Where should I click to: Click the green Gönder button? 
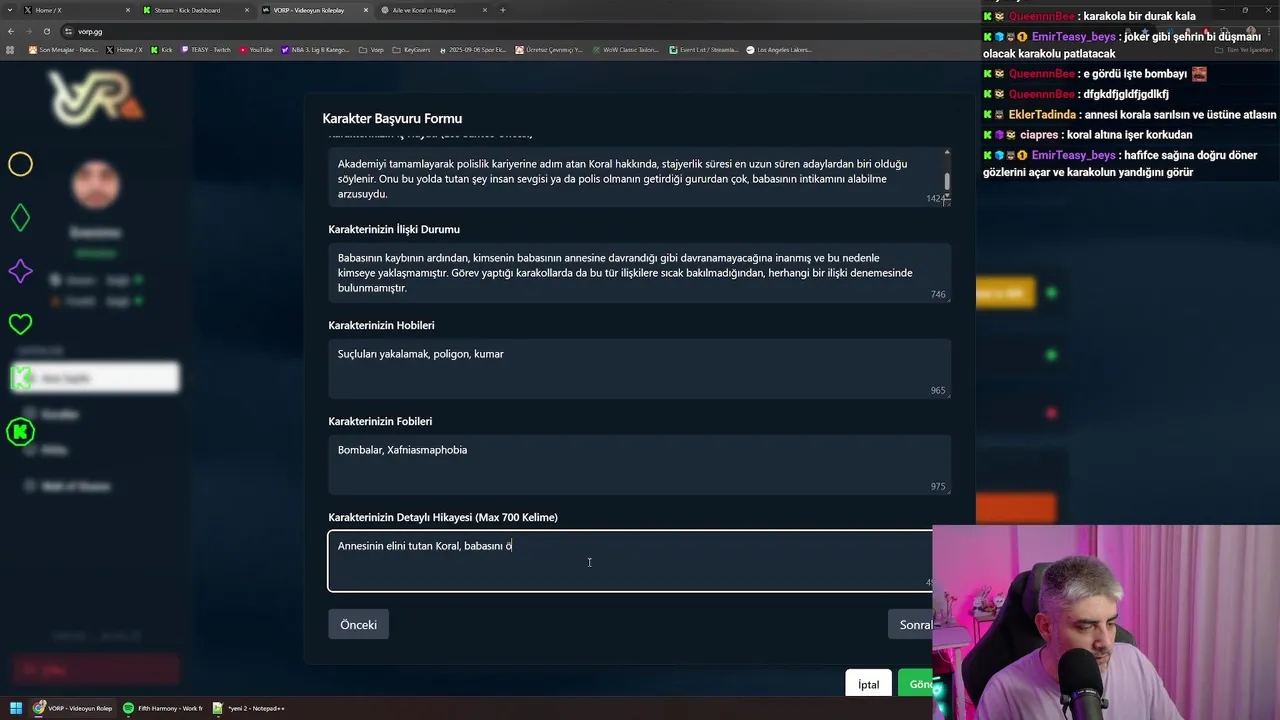point(917,684)
